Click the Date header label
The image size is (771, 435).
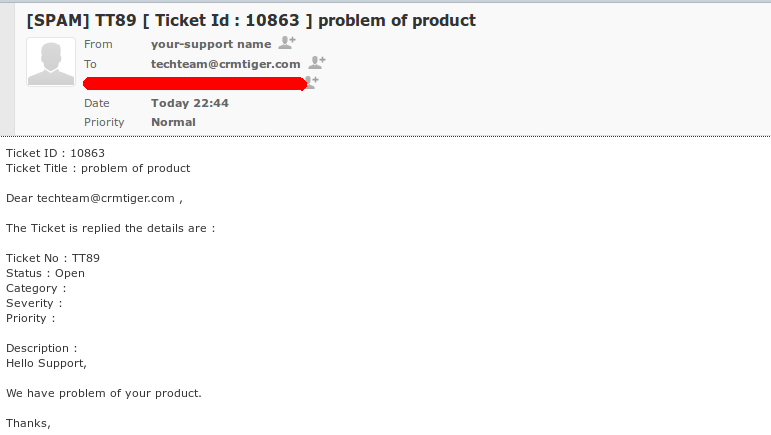97,103
